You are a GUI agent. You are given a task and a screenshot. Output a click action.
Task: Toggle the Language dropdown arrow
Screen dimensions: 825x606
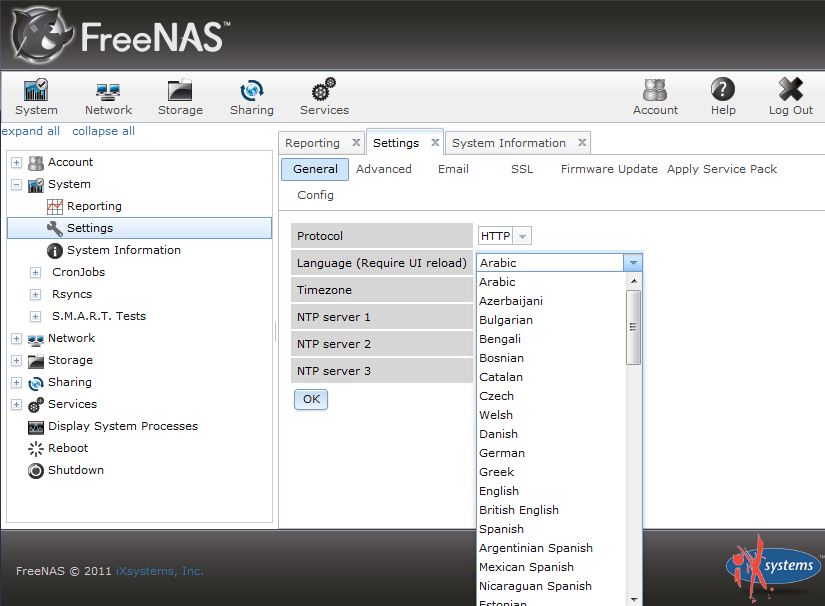click(632, 263)
